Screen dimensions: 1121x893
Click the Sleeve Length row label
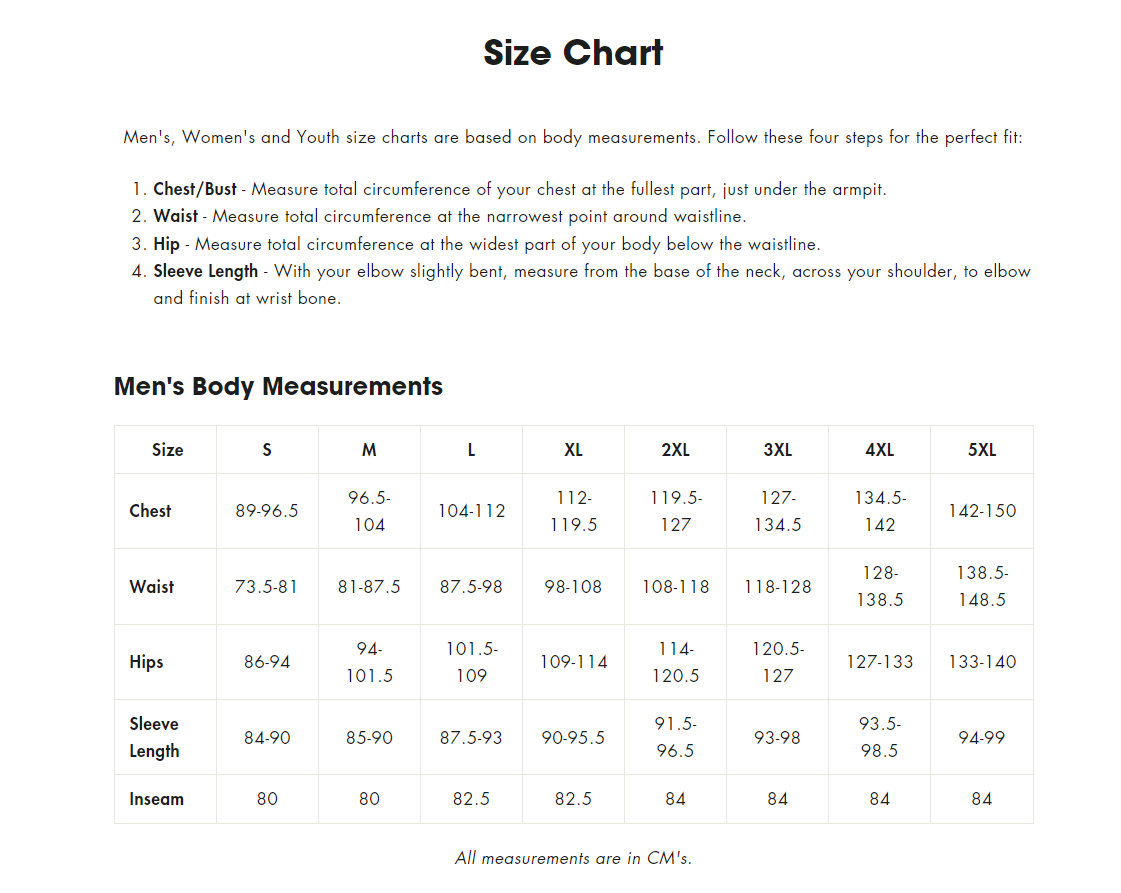154,737
